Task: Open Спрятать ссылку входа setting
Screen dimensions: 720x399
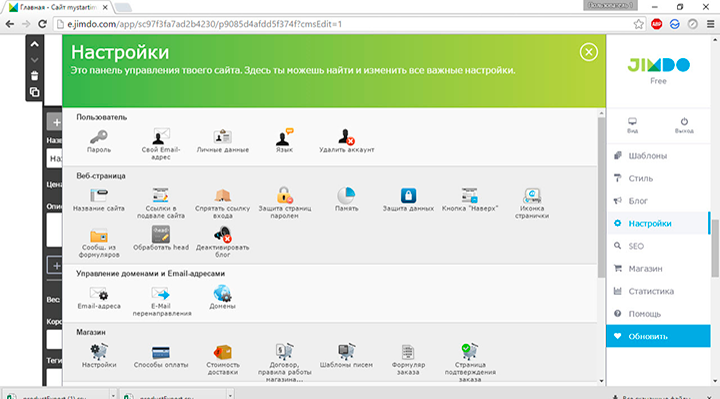Action: [x=223, y=203]
